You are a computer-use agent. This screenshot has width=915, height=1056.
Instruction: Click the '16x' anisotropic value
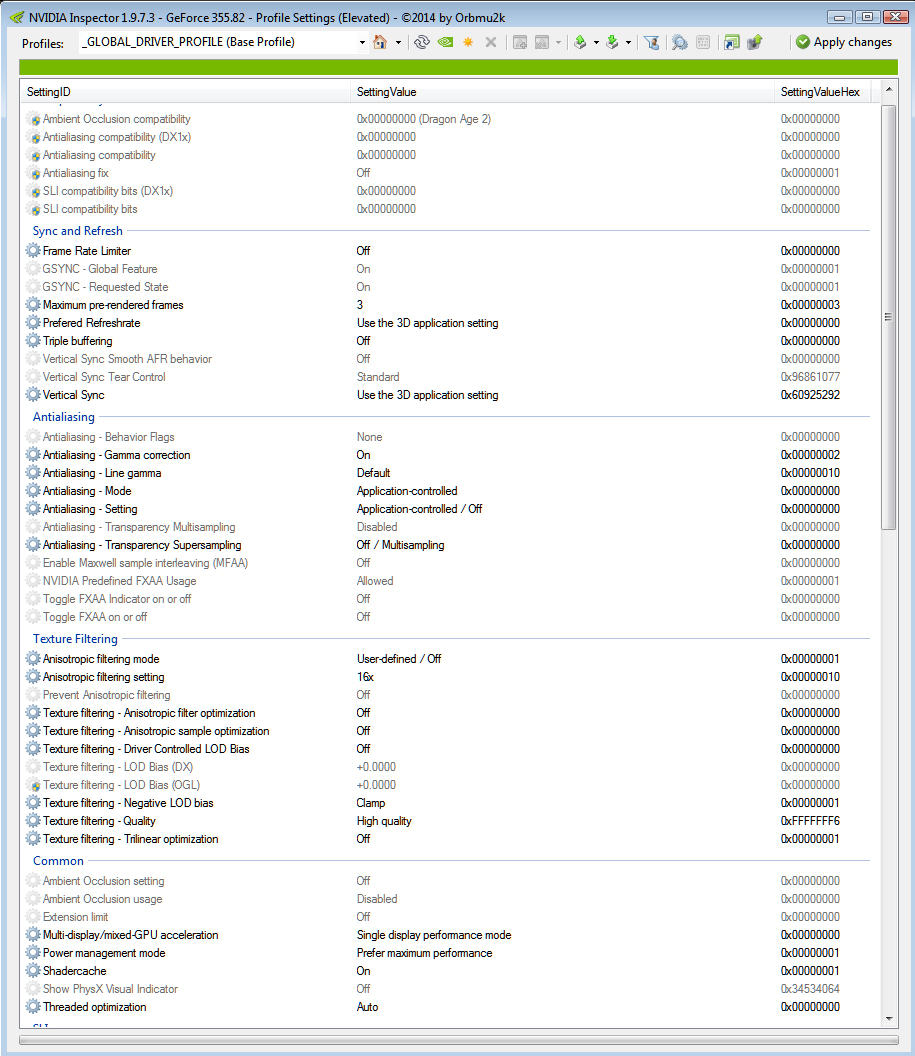click(x=366, y=677)
